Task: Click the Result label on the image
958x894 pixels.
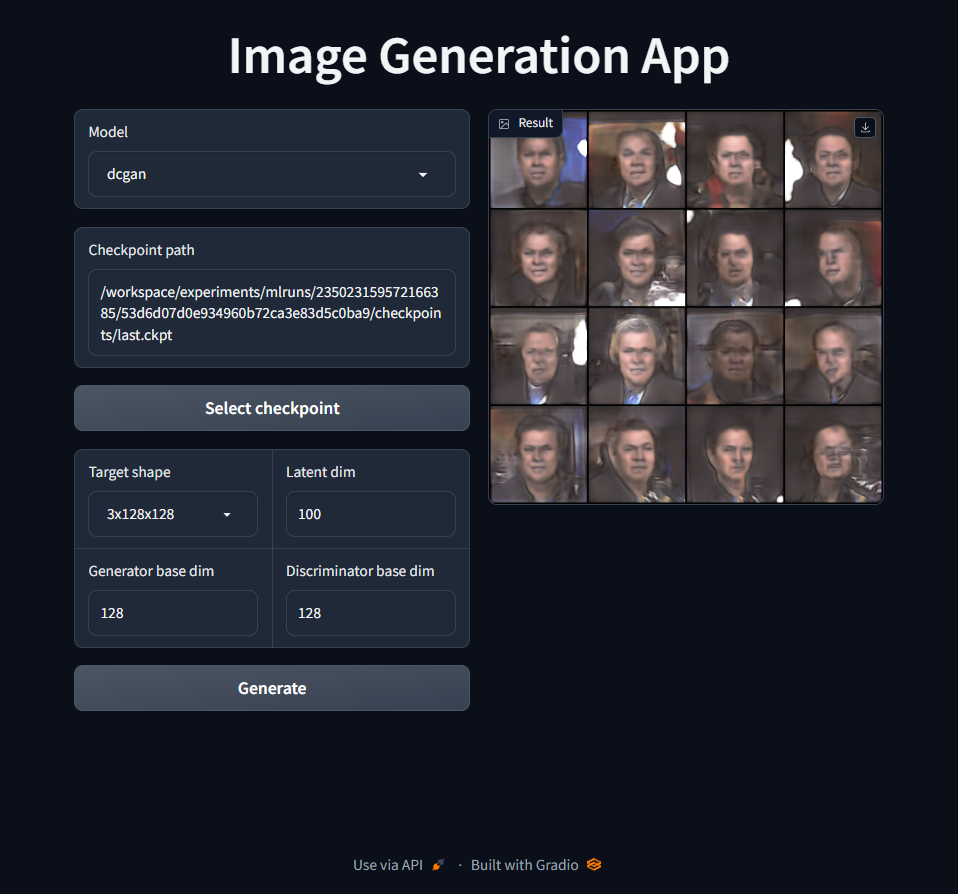Action: click(x=535, y=123)
